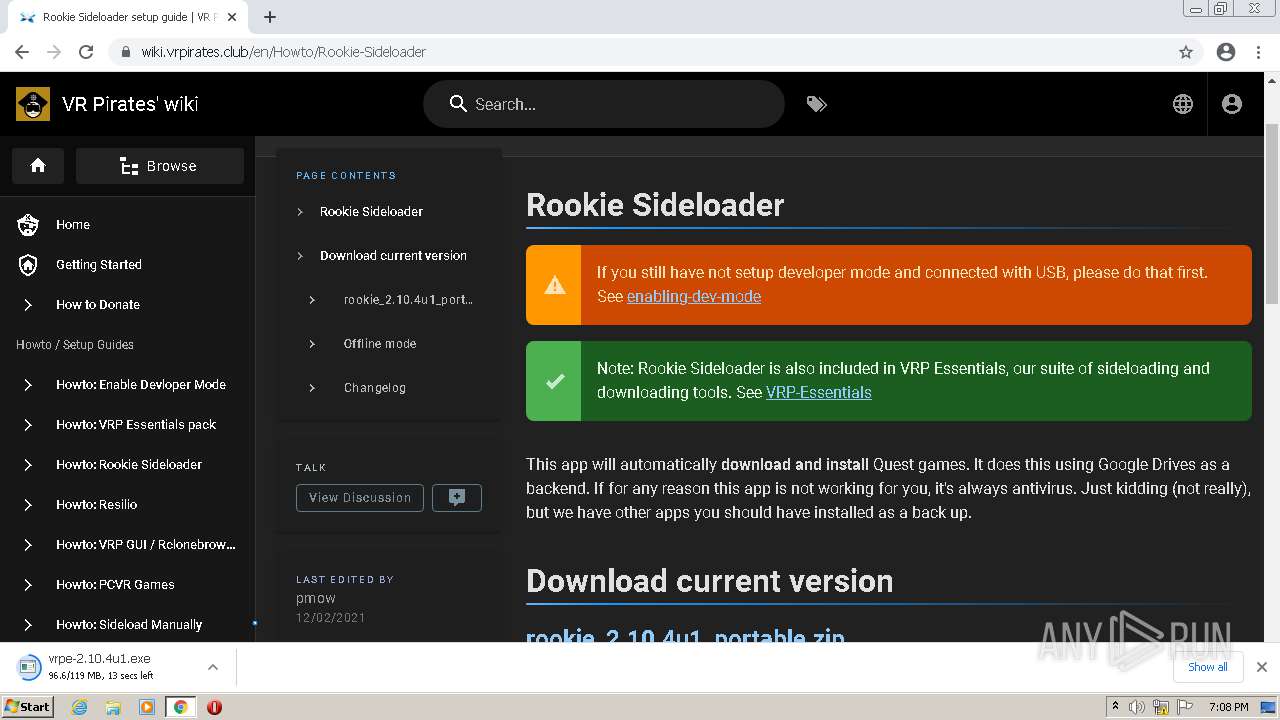Click last editor name pmow
Image resolution: width=1280 pixels, height=720 pixels.
316,598
